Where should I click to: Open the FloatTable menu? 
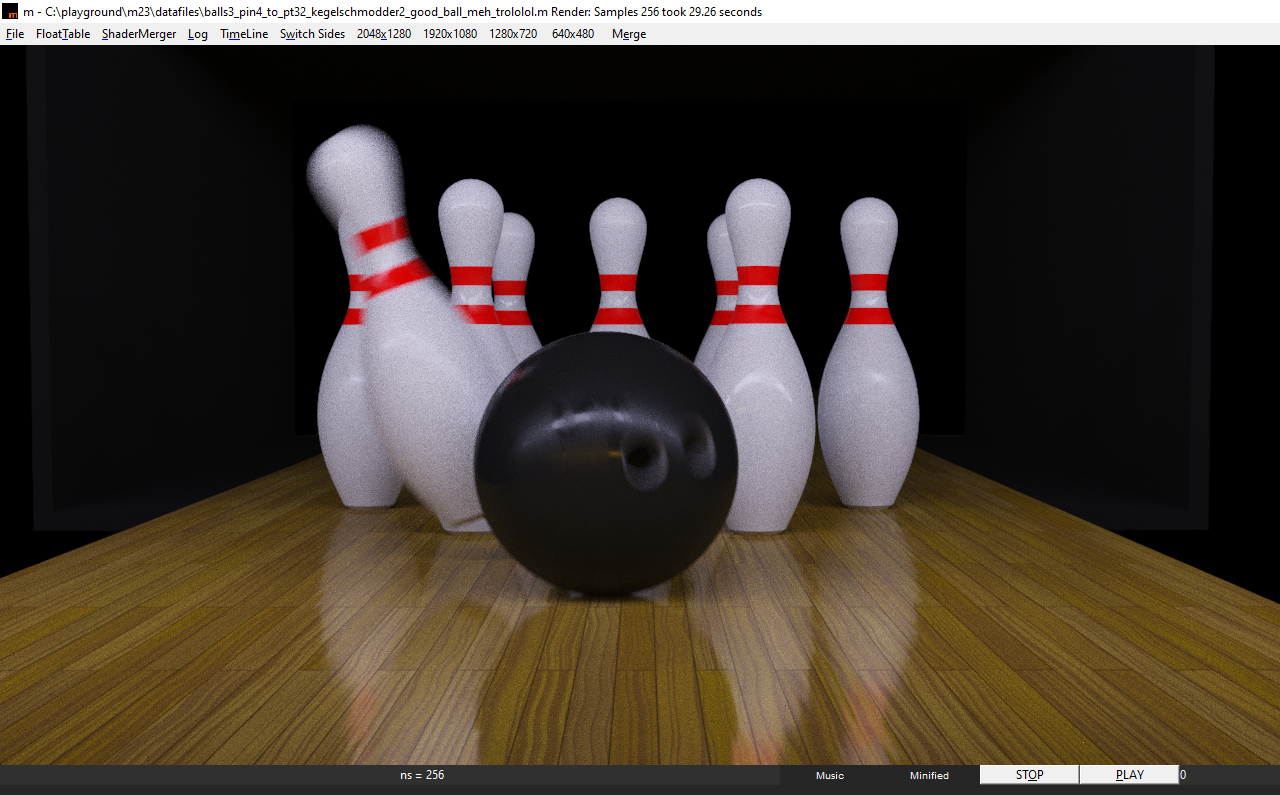[x=63, y=34]
